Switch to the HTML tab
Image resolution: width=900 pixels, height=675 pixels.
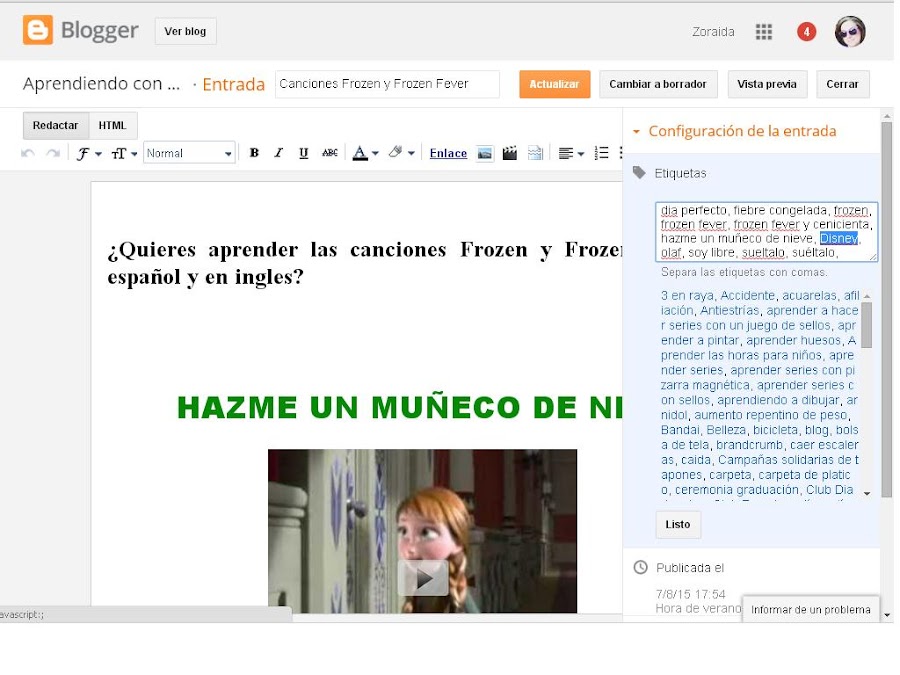112,125
